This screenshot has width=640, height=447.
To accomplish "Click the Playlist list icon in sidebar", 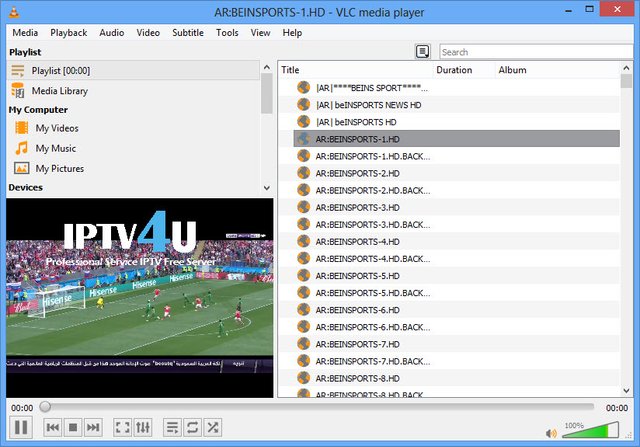I will tap(18, 71).
